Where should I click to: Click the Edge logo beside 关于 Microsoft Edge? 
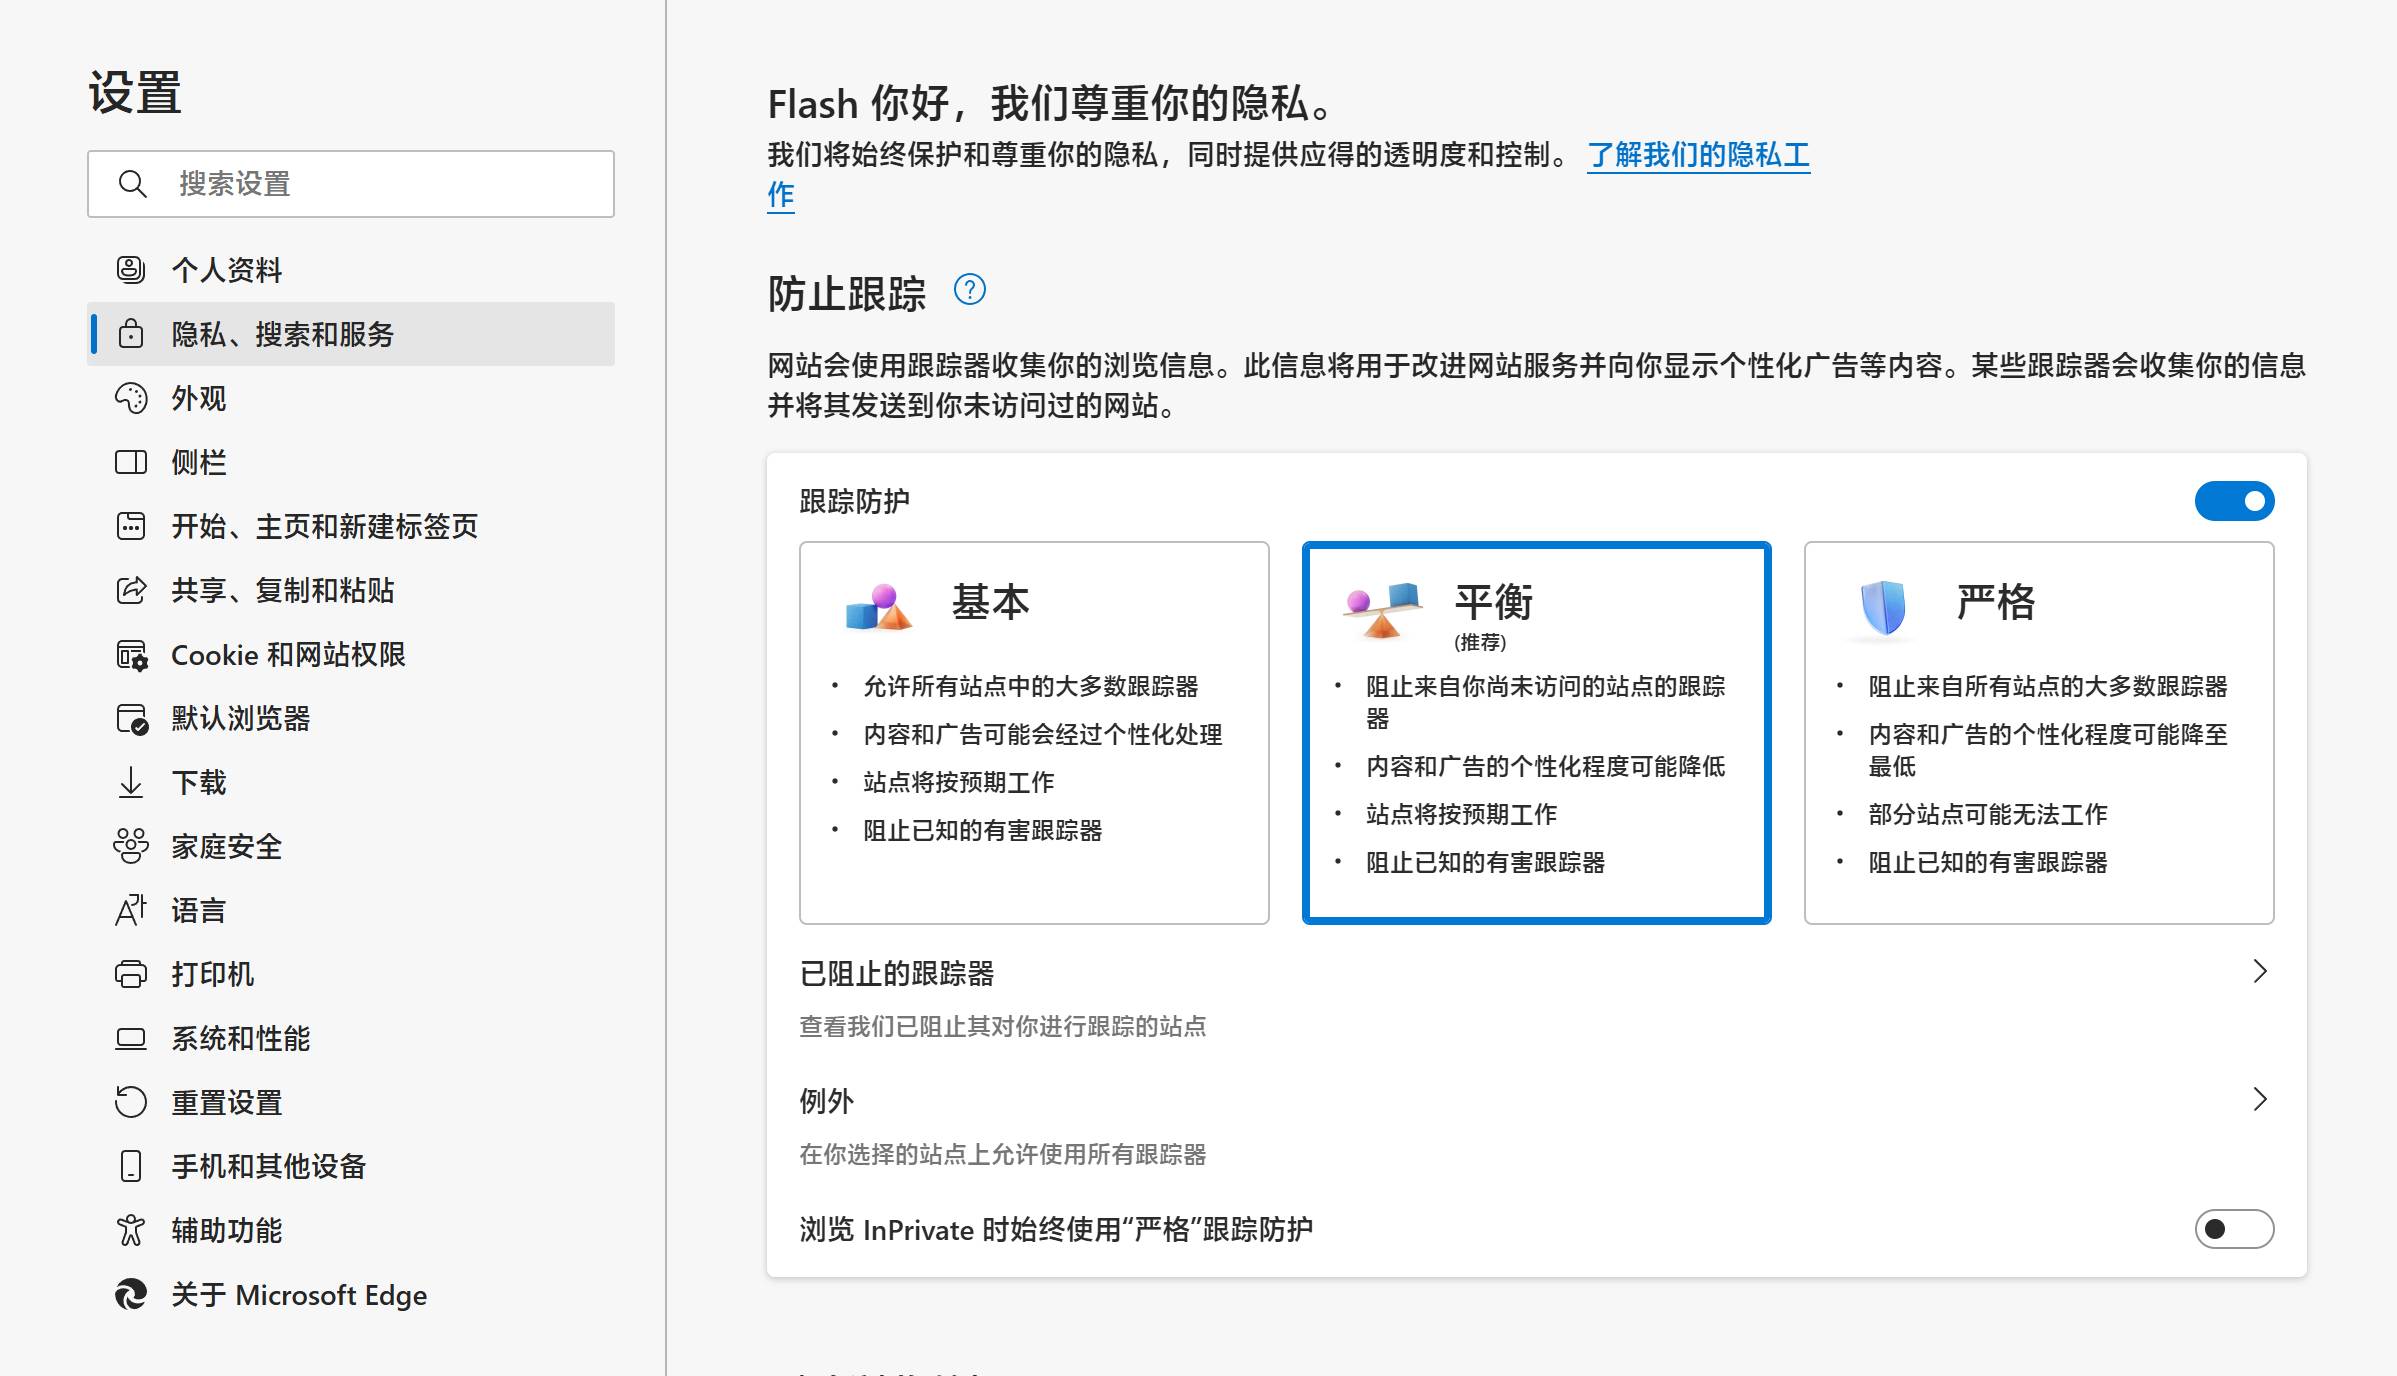pyautogui.click(x=131, y=1294)
